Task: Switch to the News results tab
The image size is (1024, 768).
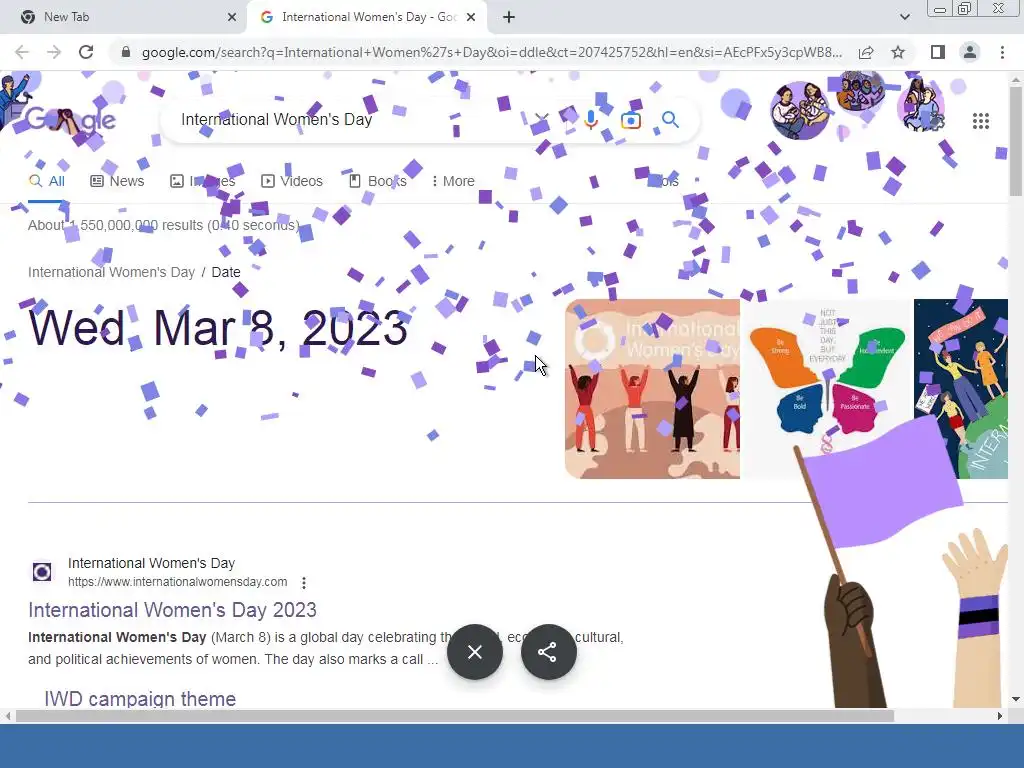Action: pos(117,182)
